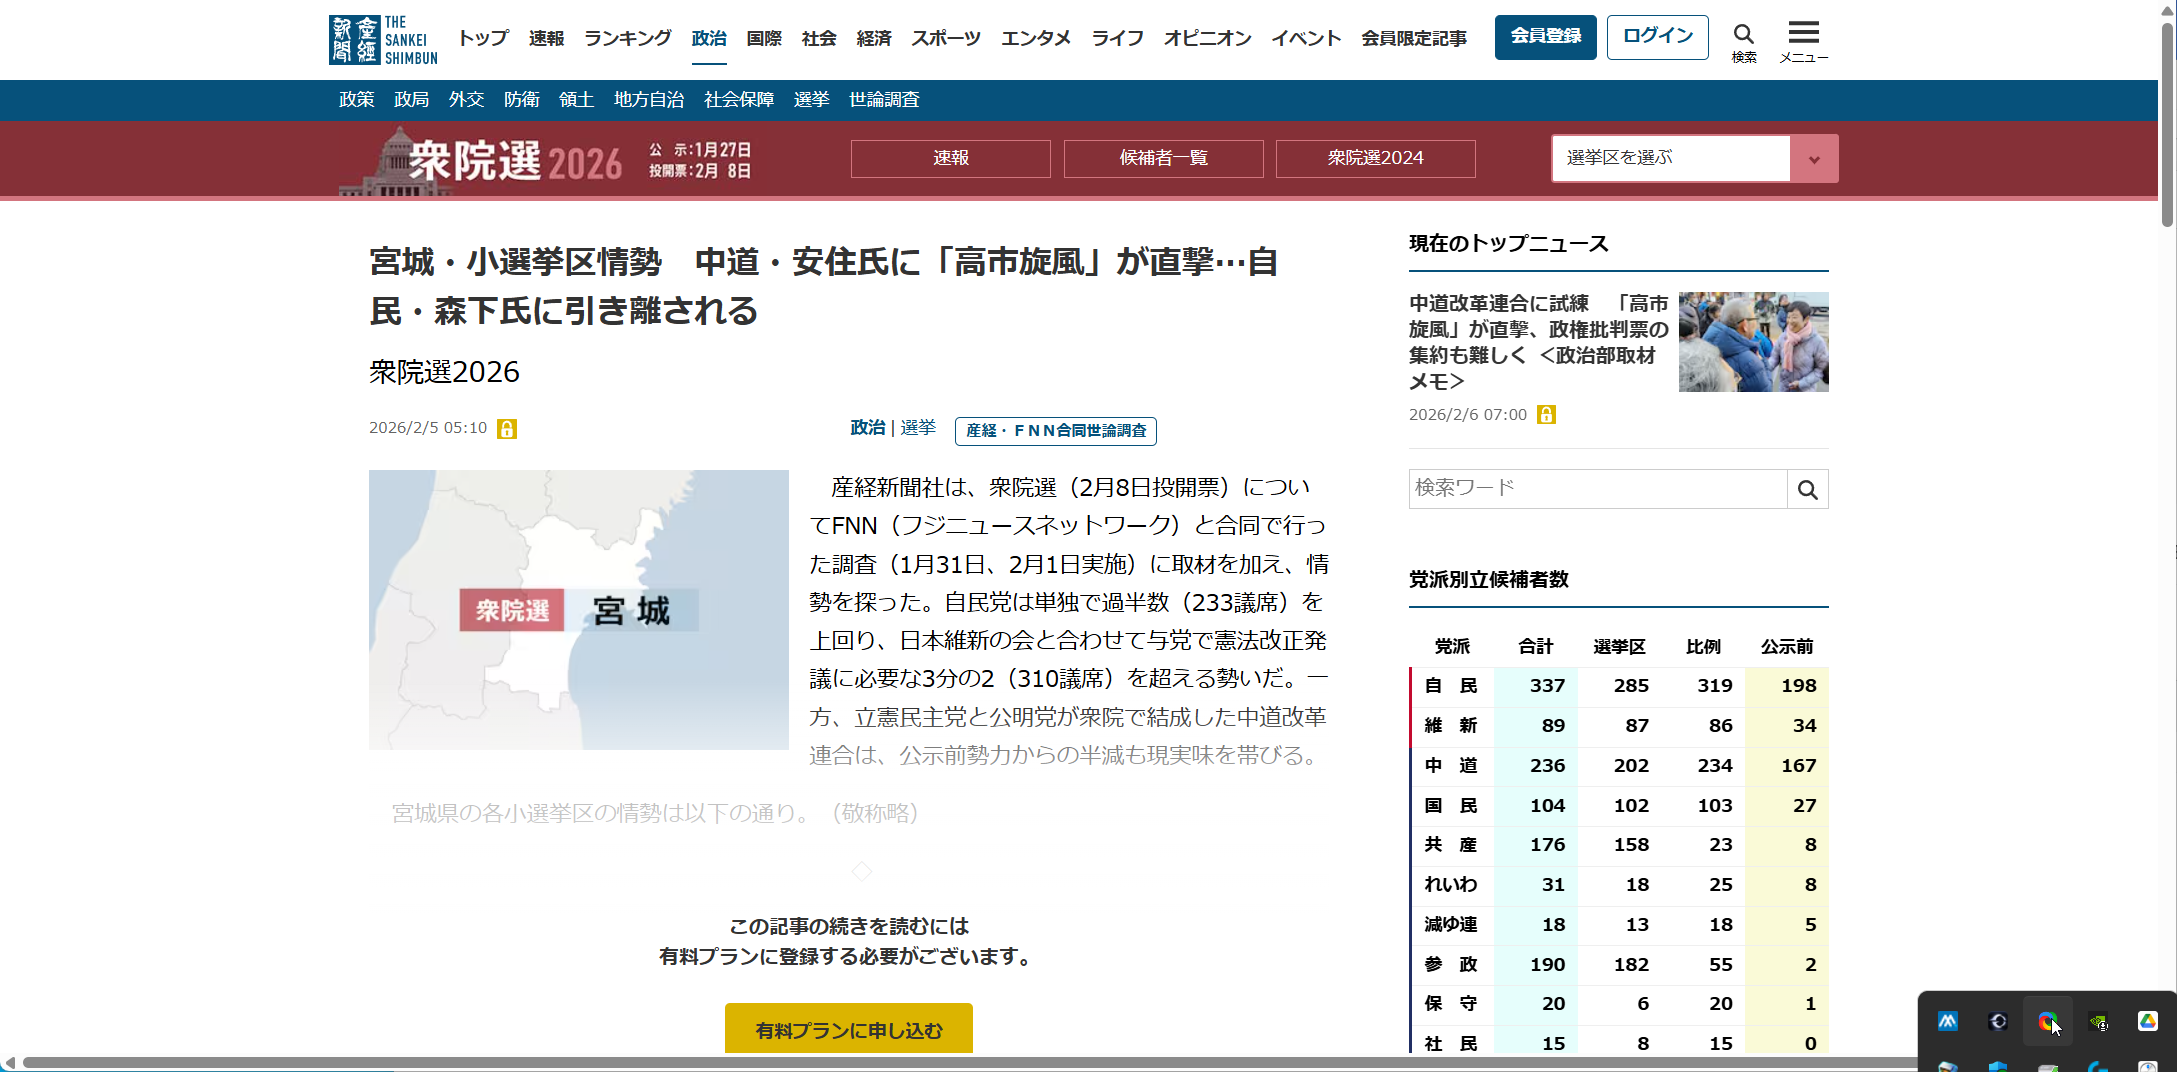The width and height of the screenshot is (2177, 1072).
Task: Click the 自民 row party name
Action: click(x=1451, y=686)
